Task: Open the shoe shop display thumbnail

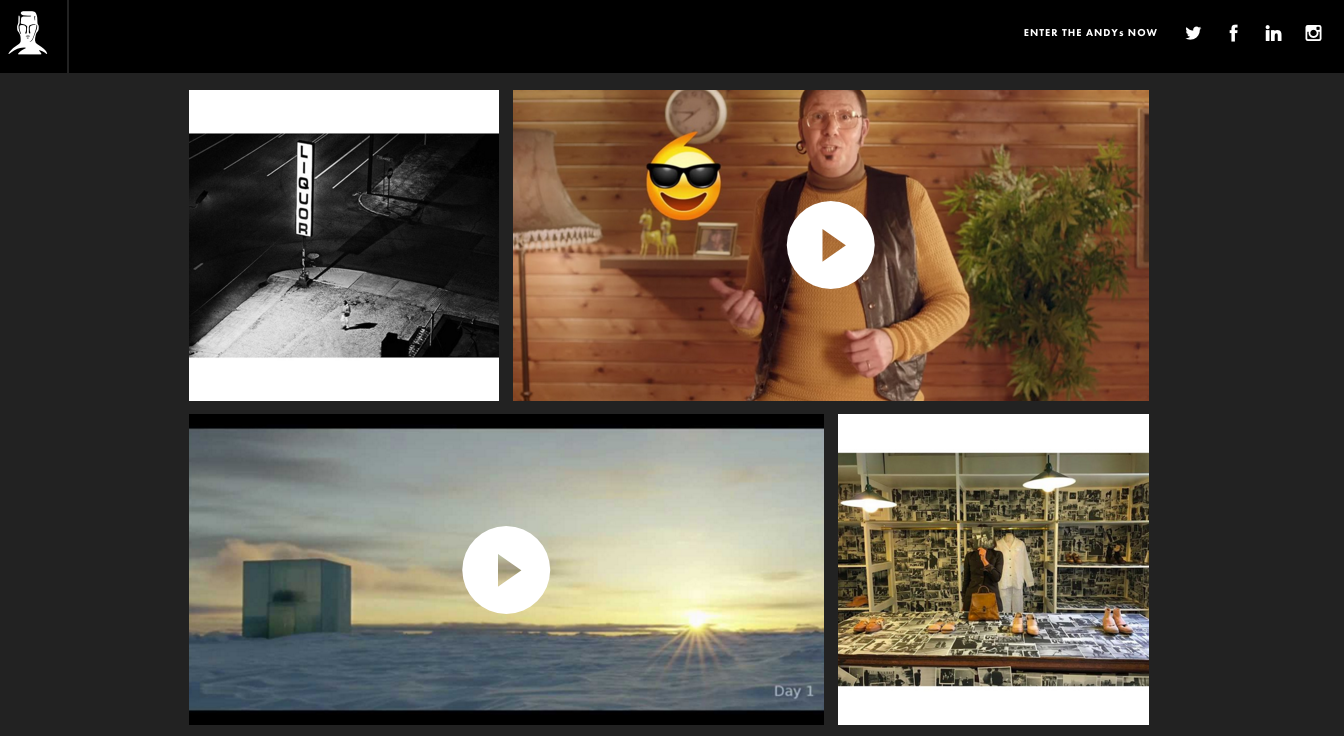Action: 993,569
